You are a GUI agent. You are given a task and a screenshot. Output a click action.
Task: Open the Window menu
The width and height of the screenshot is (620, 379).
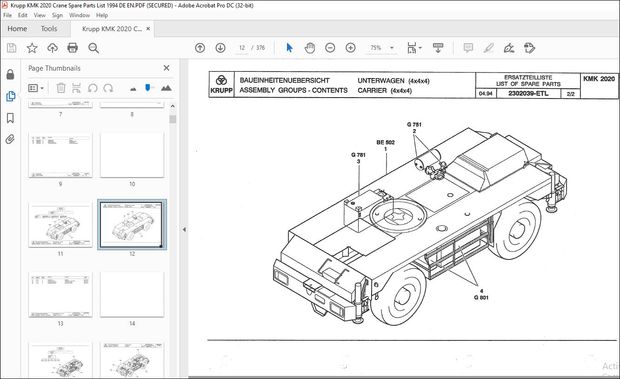[79, 15]
